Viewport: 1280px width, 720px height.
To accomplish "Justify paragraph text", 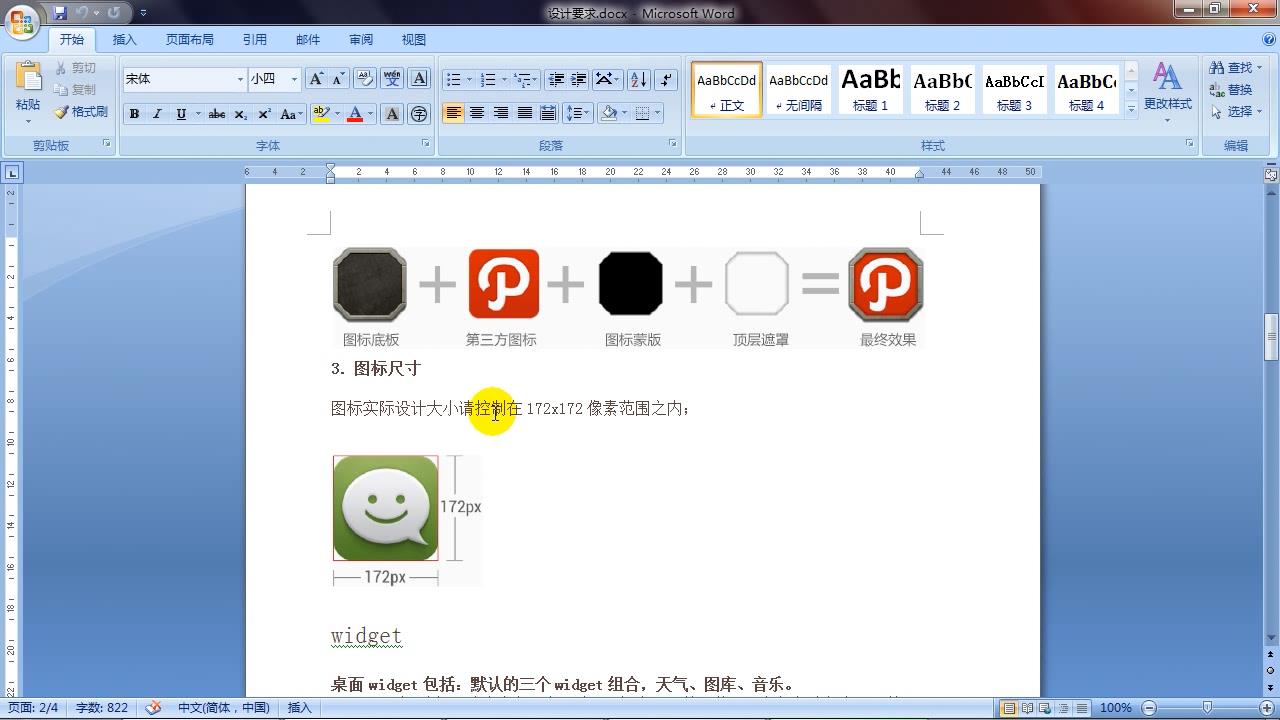I will coord(525,113).
